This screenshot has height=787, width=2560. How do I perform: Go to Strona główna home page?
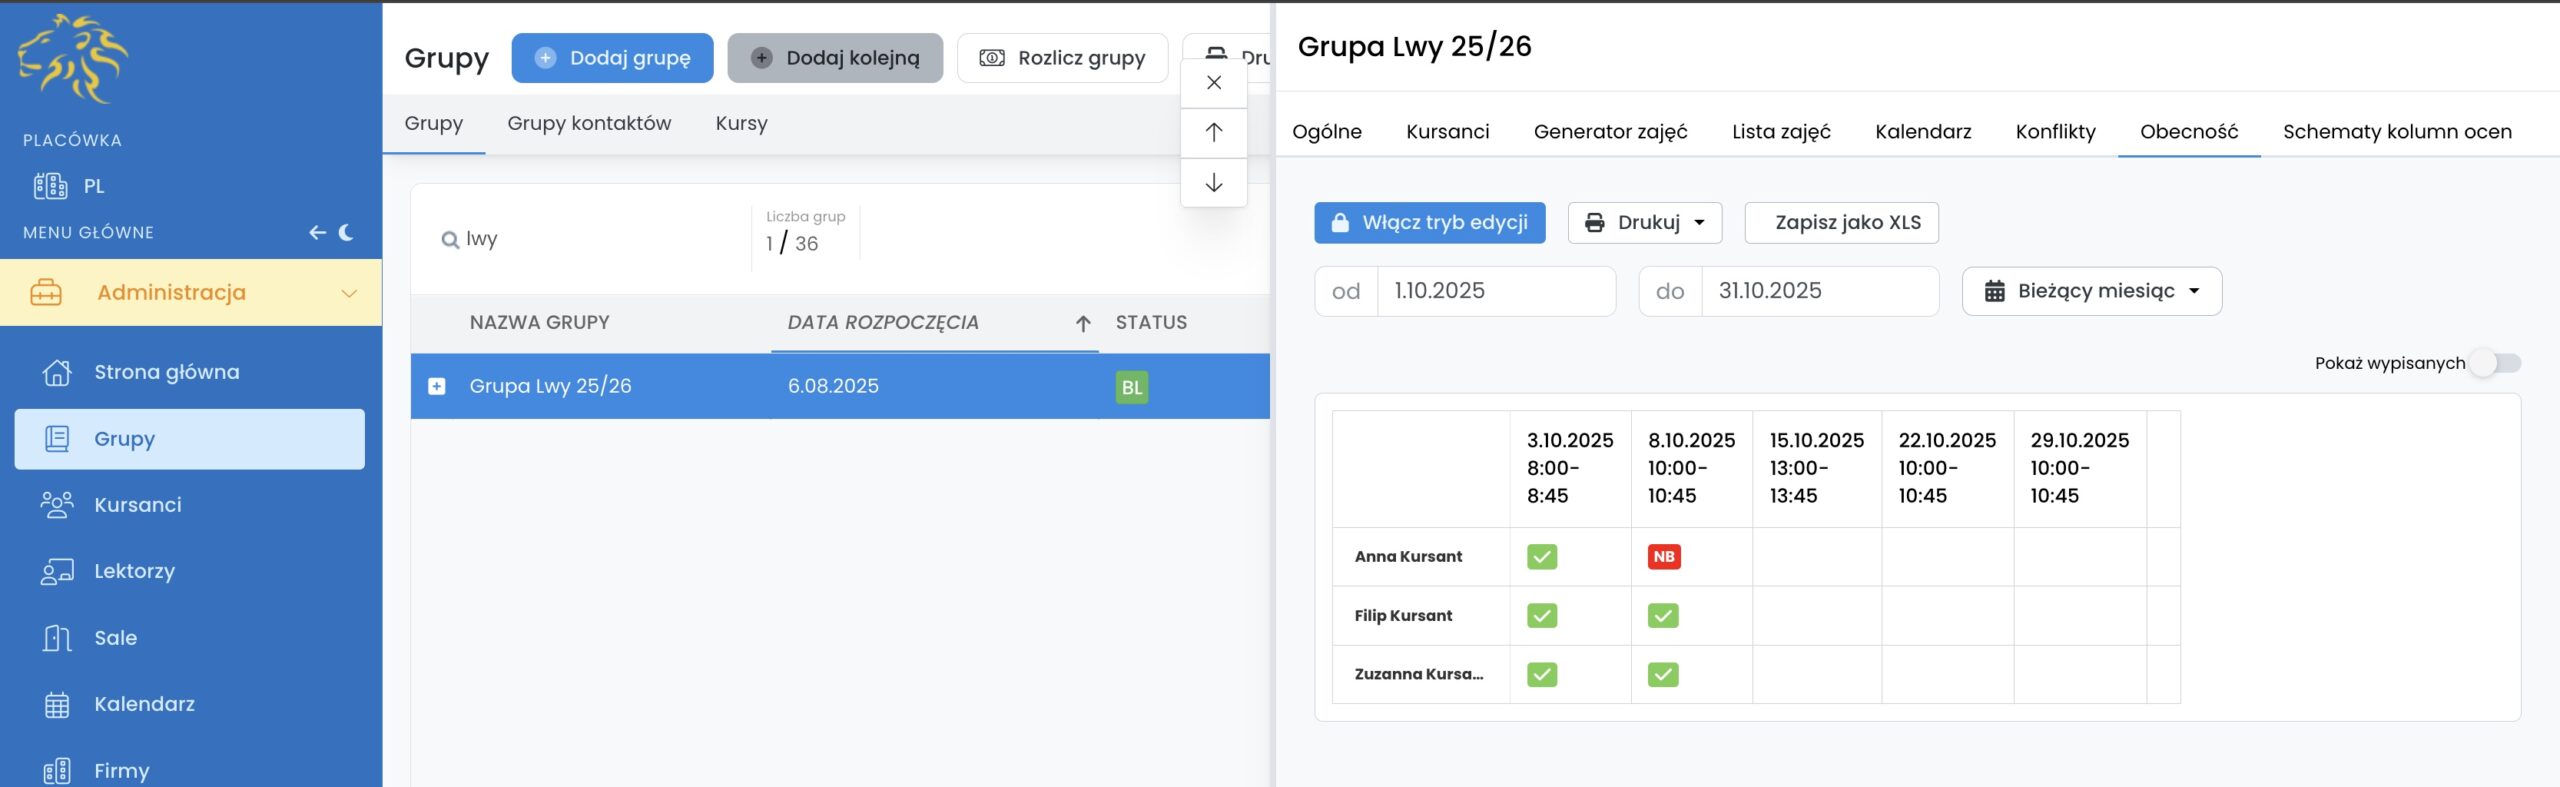166,372
